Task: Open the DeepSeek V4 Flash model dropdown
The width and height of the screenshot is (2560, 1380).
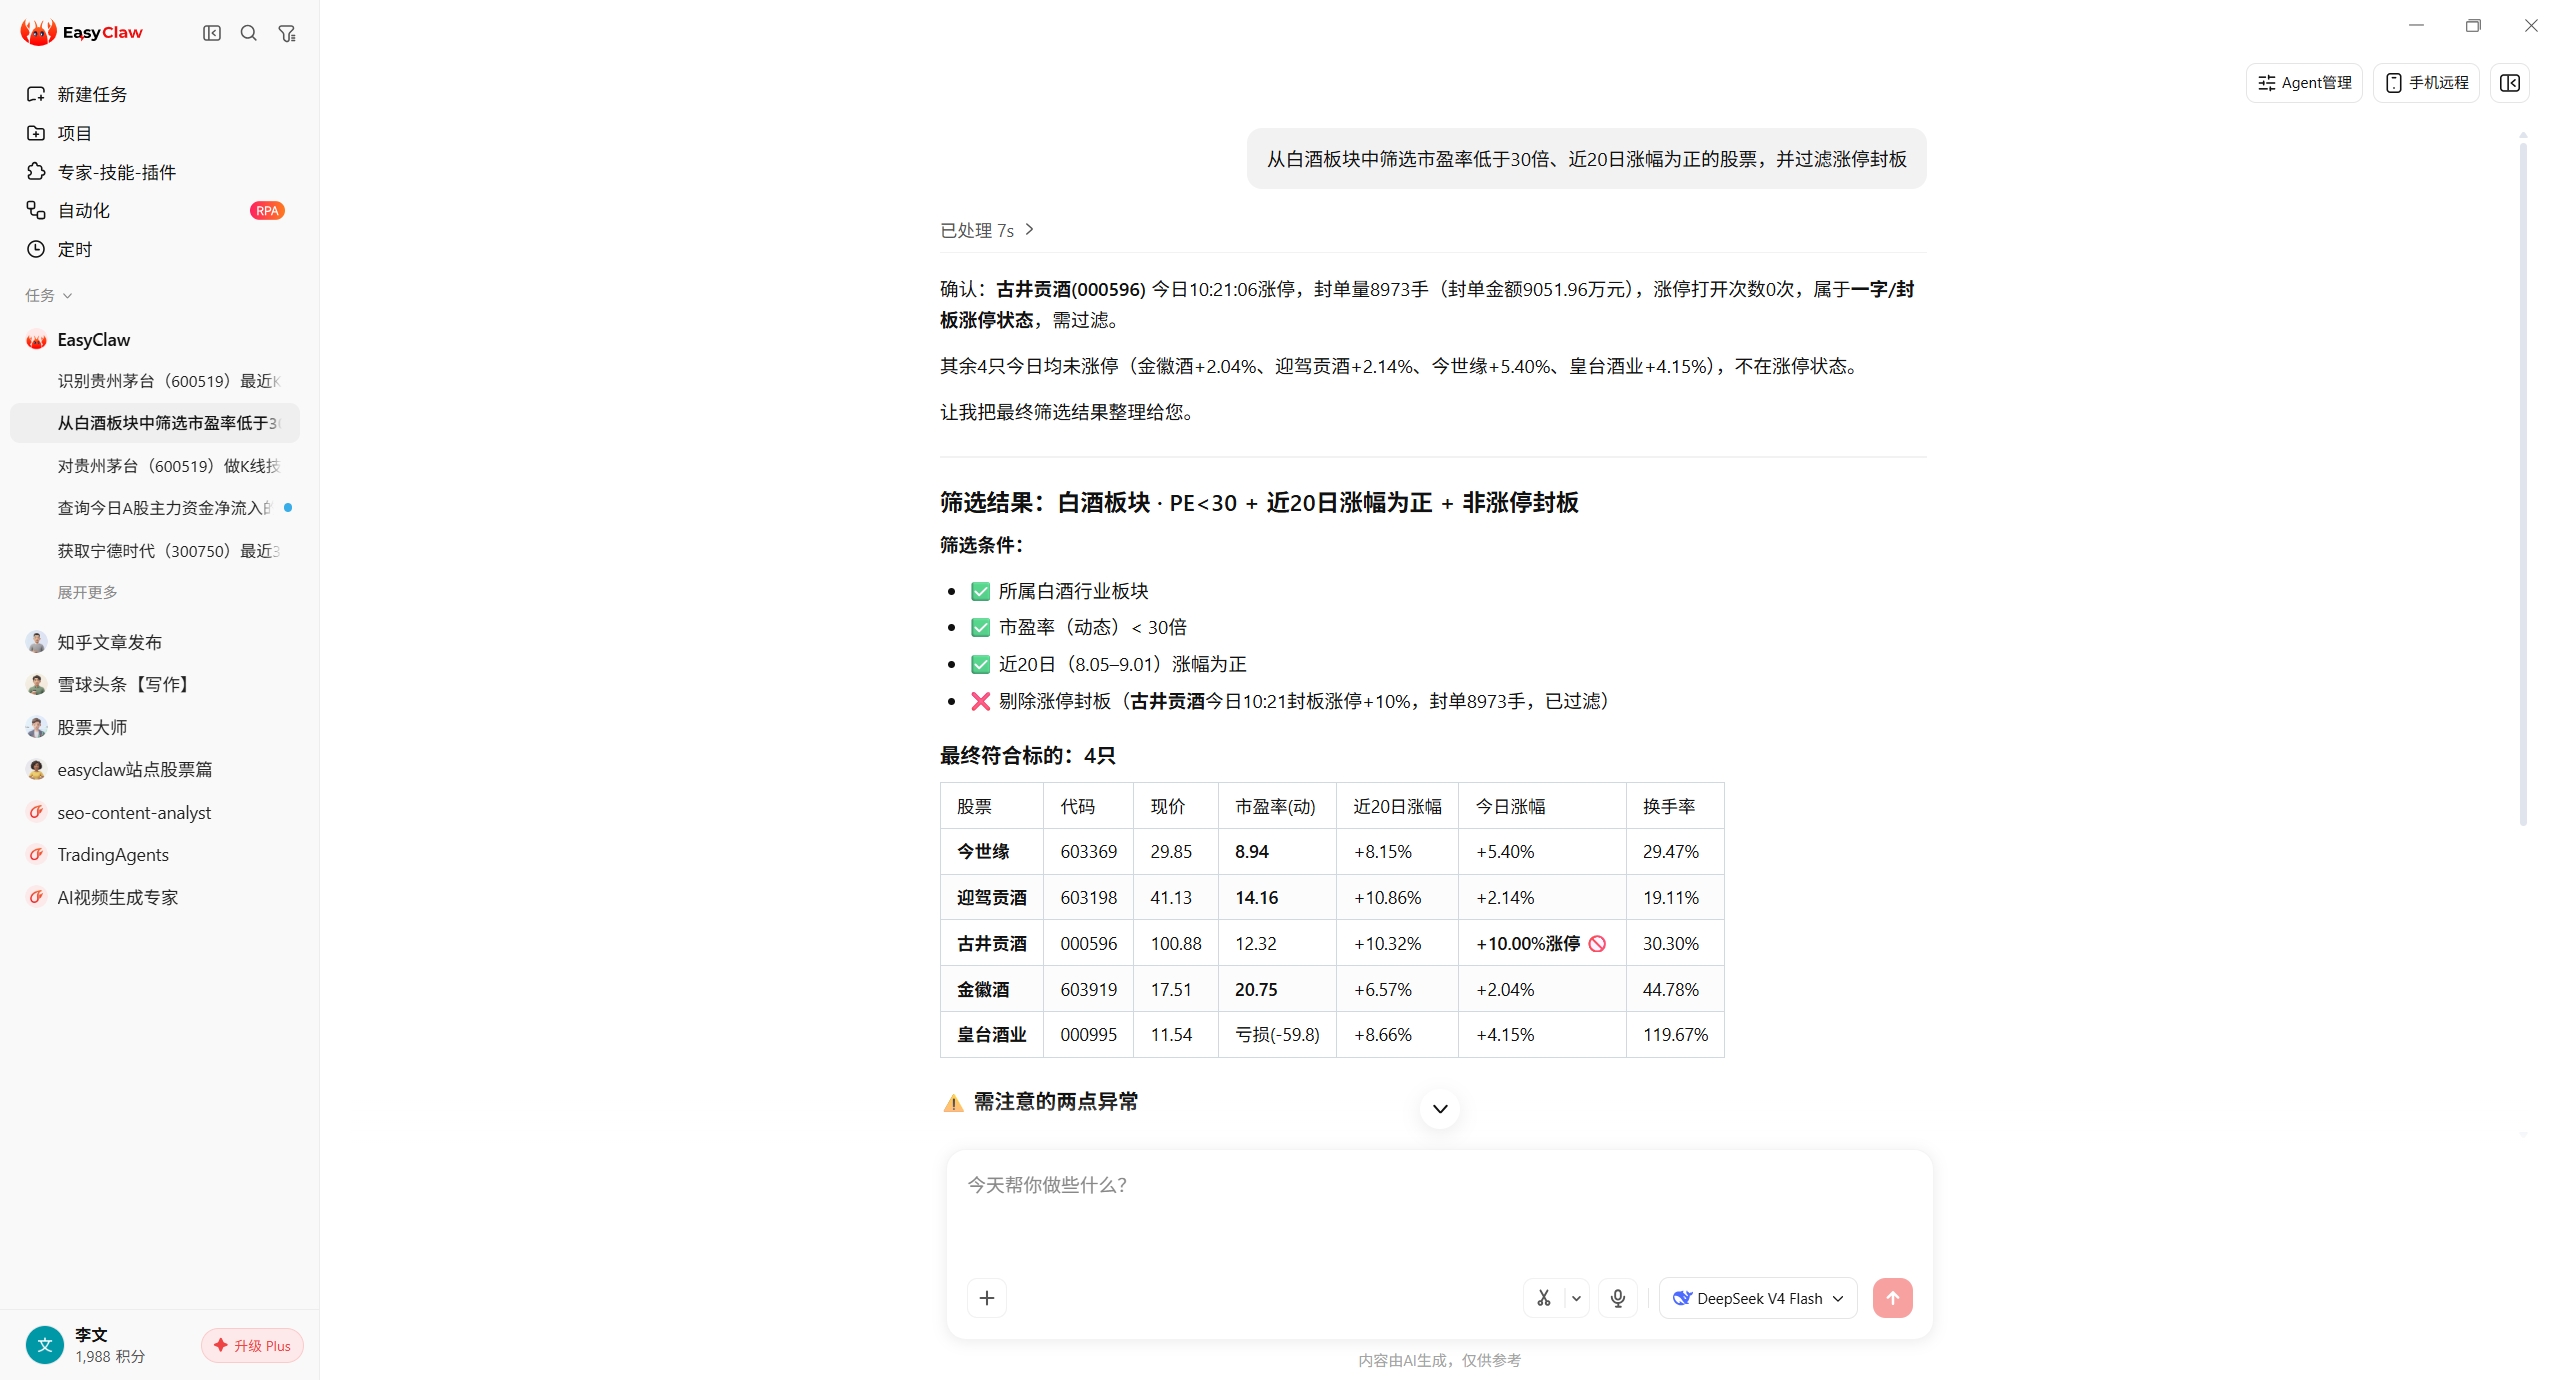Action: (x=1758, y=1298)
